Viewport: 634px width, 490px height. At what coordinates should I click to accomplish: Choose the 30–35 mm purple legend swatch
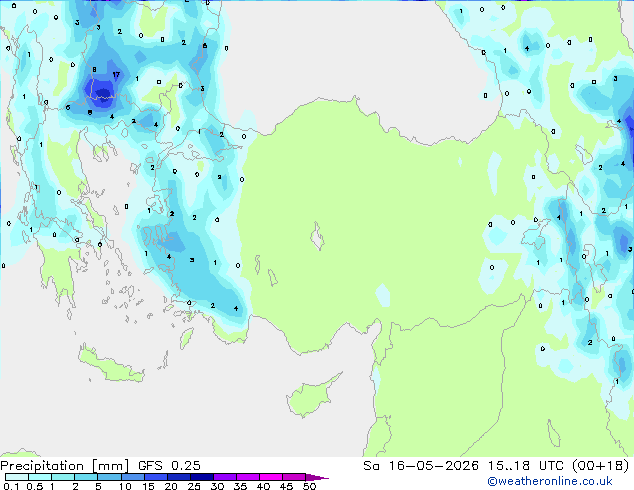click(224, 477)
